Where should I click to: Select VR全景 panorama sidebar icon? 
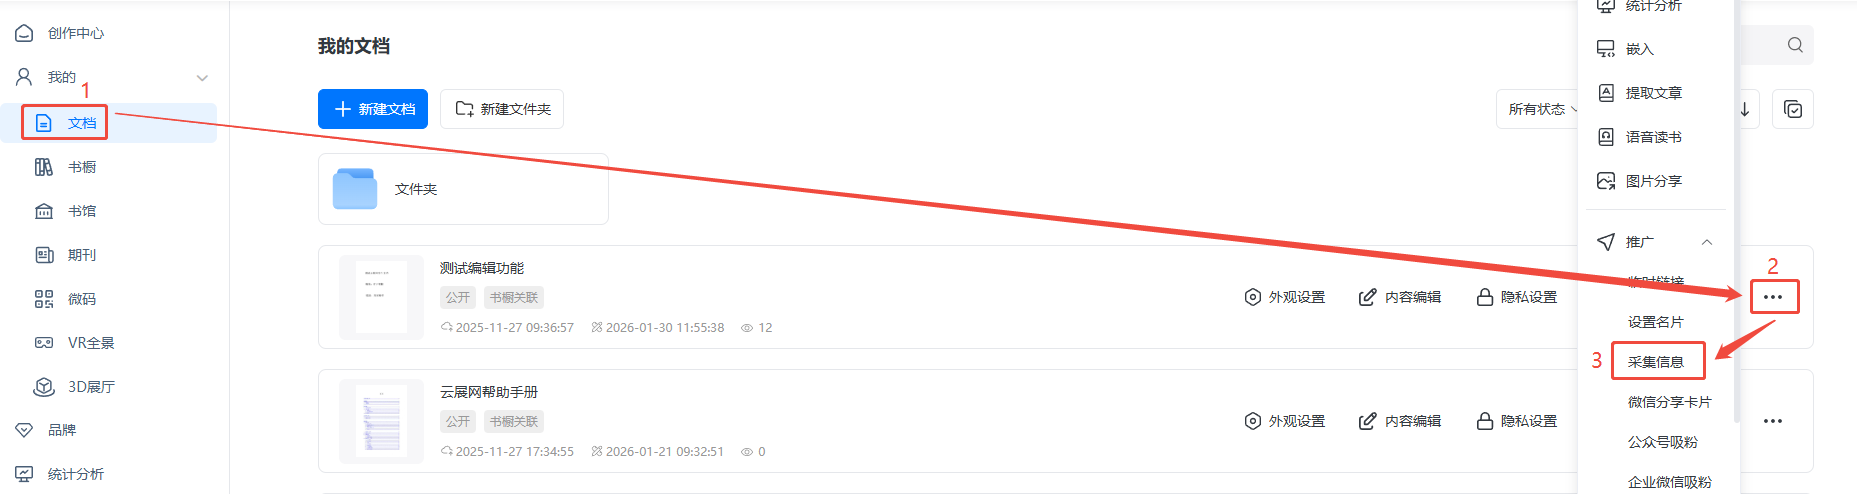(44, 343)
